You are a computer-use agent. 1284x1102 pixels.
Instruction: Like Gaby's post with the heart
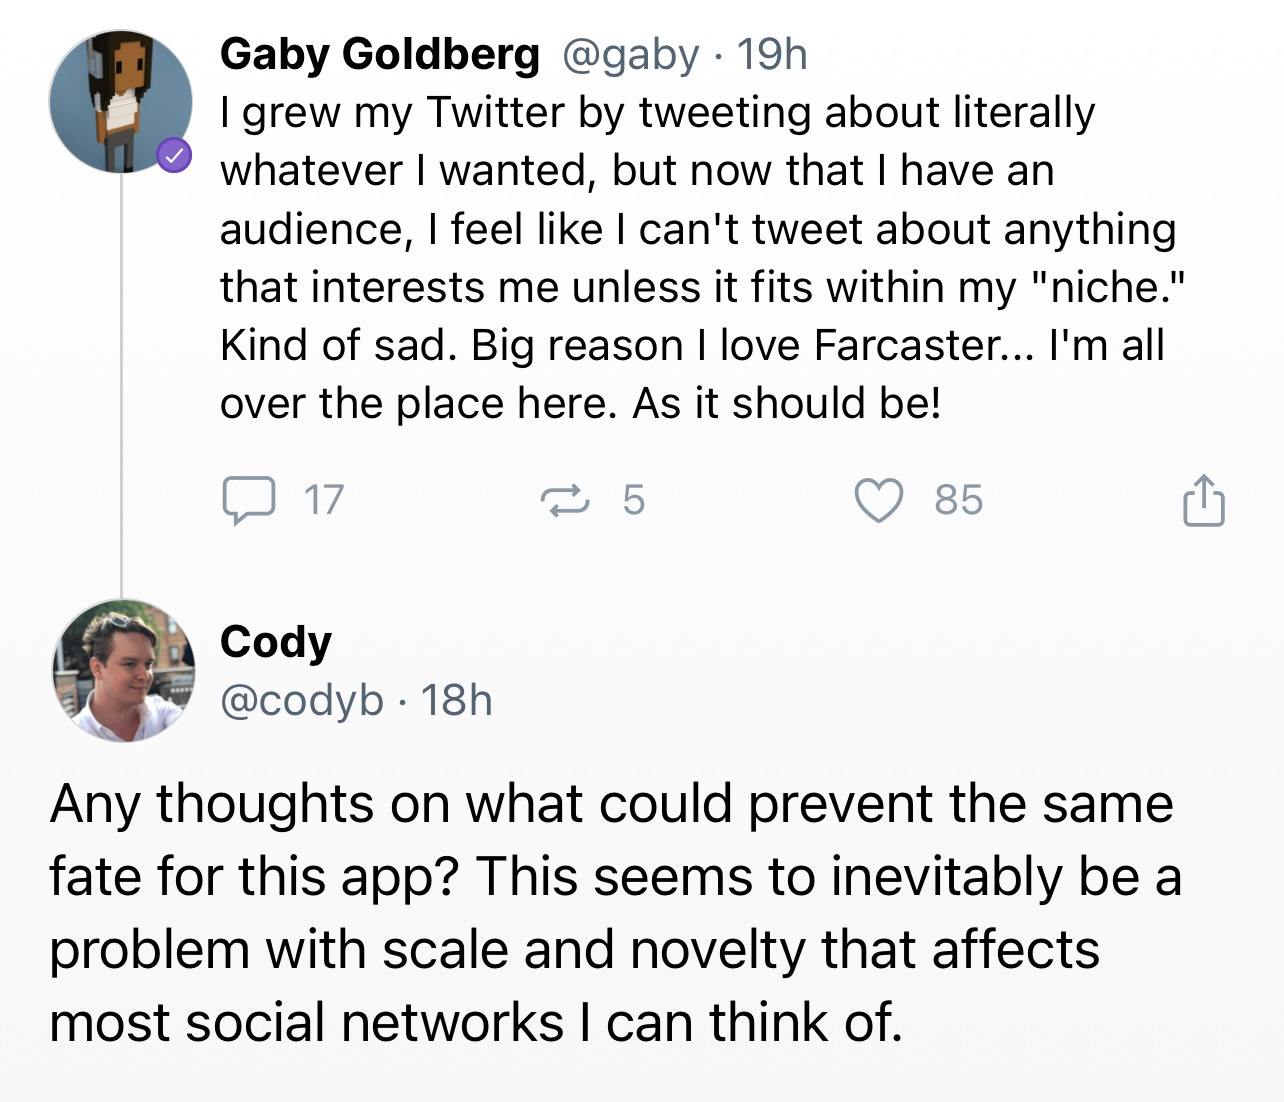[879, 500]
